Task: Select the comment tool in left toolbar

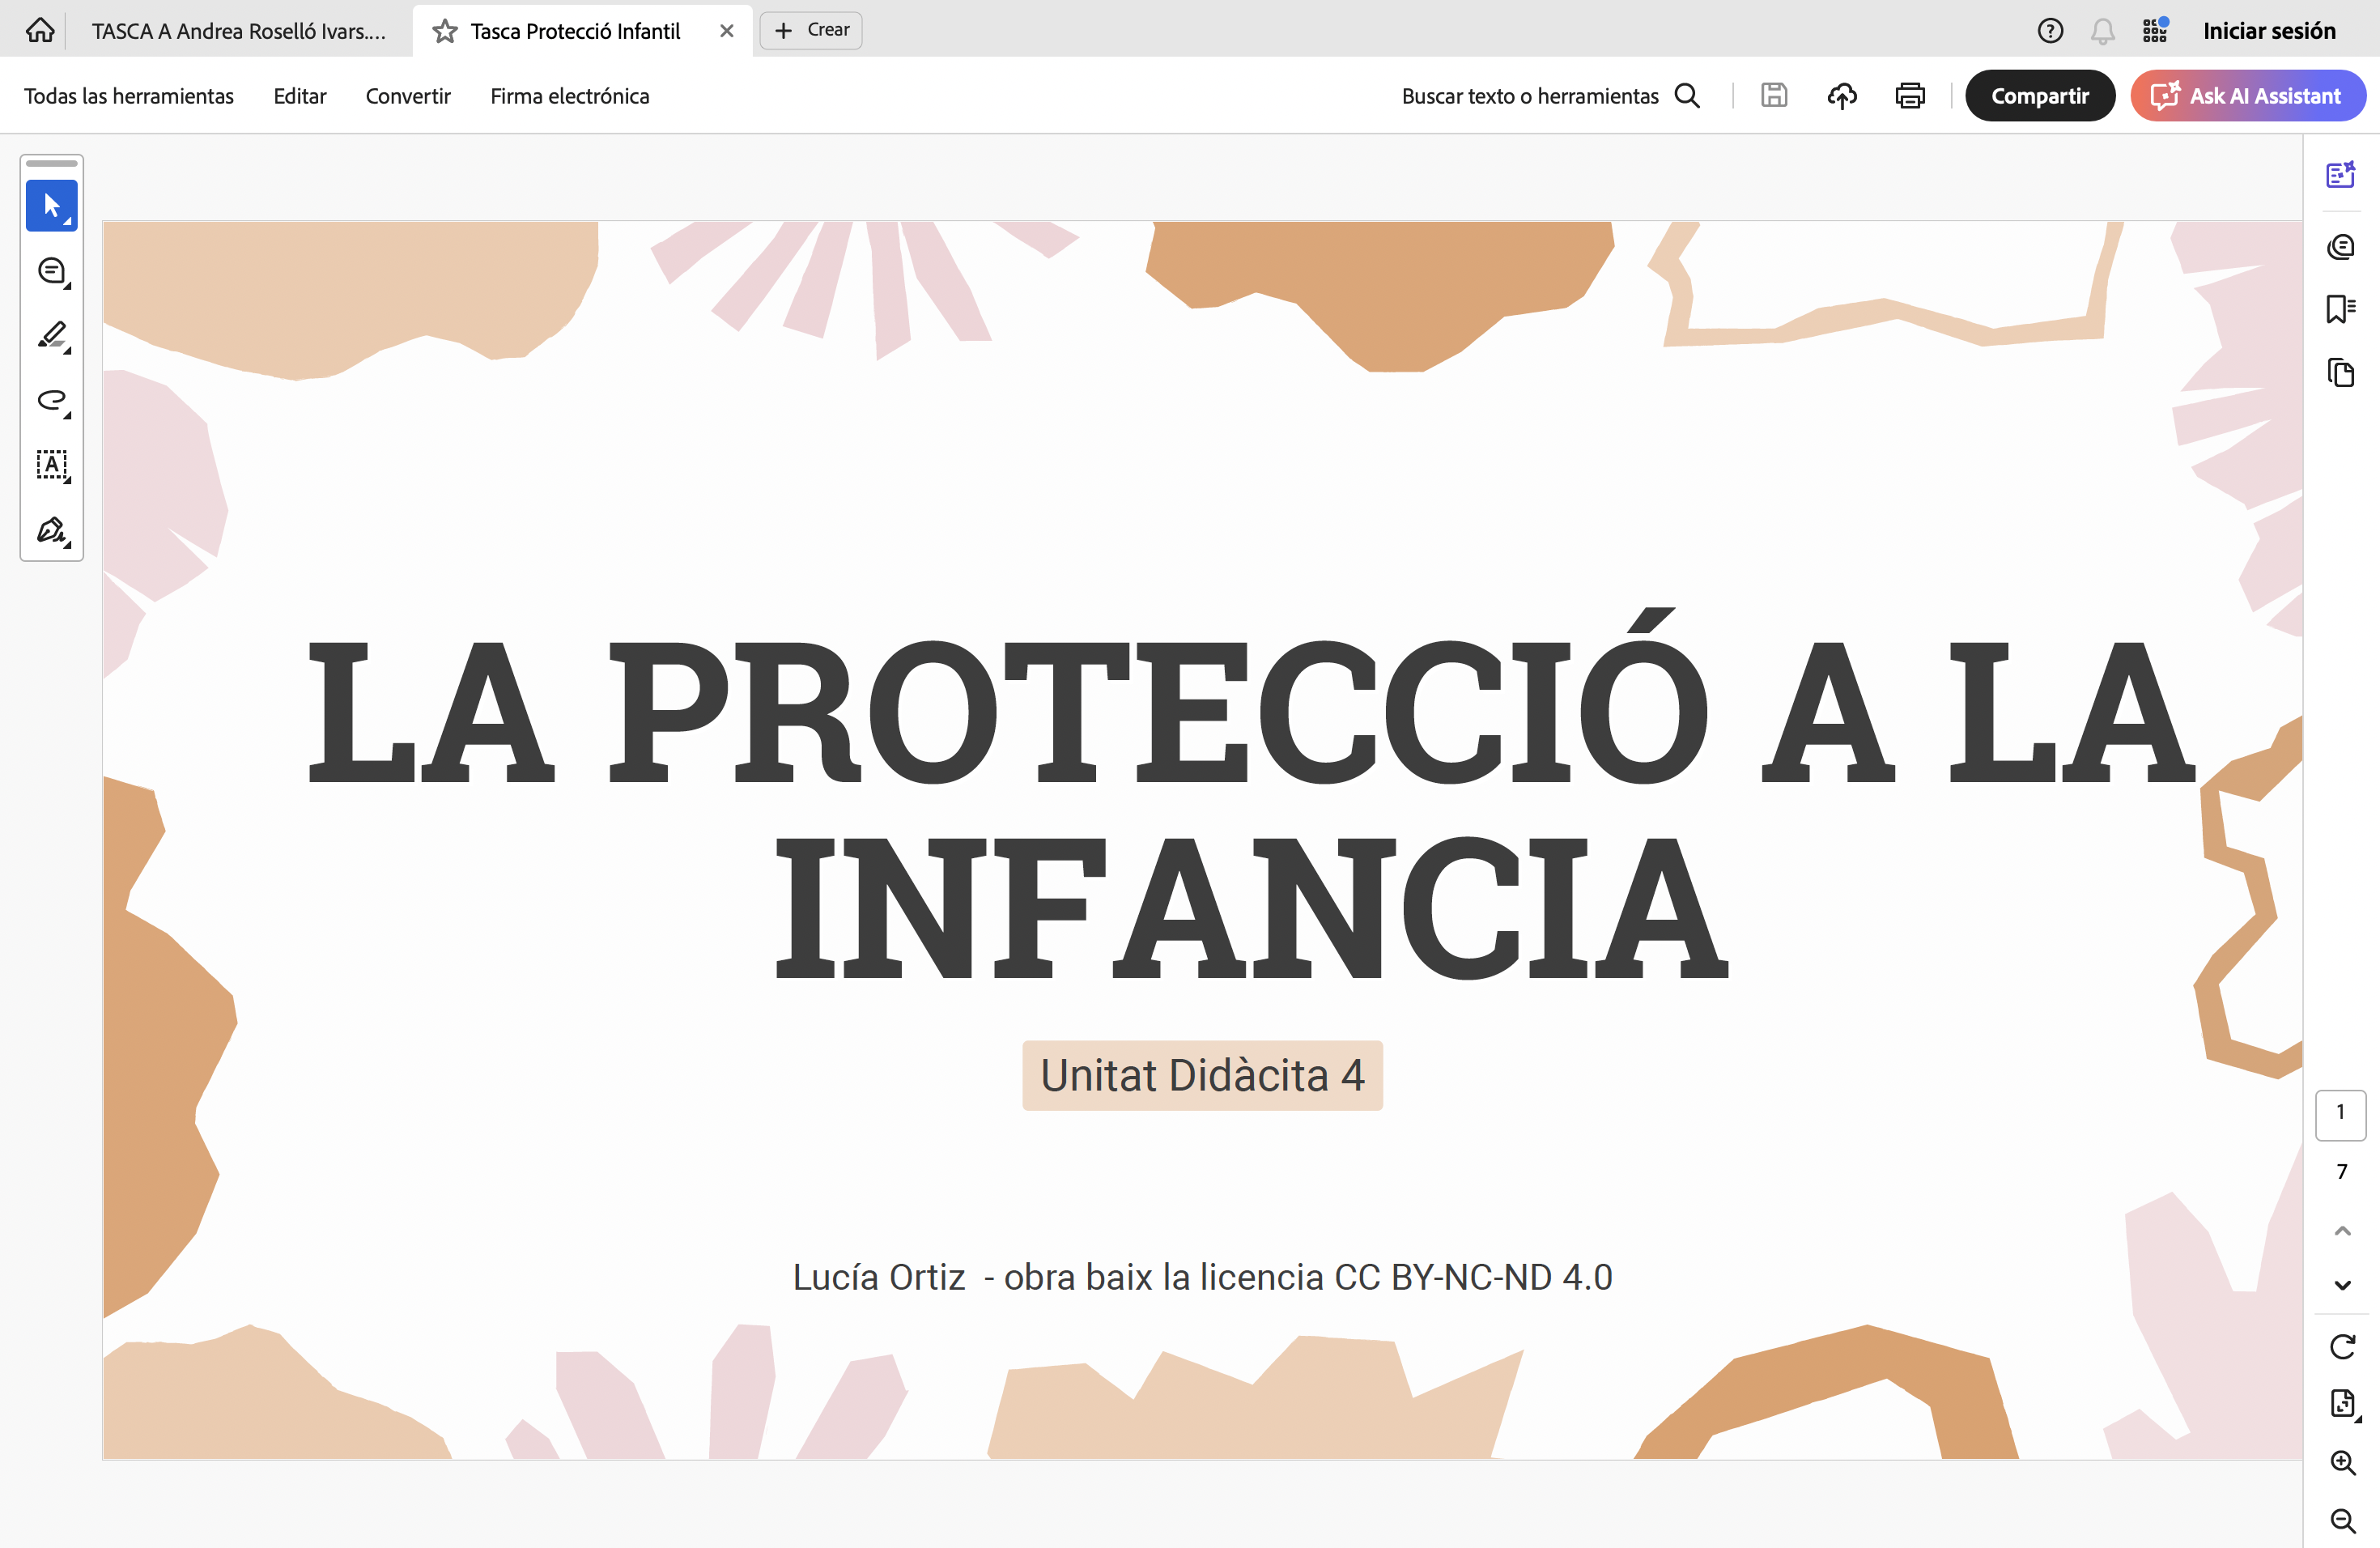Action: (52, 271)
